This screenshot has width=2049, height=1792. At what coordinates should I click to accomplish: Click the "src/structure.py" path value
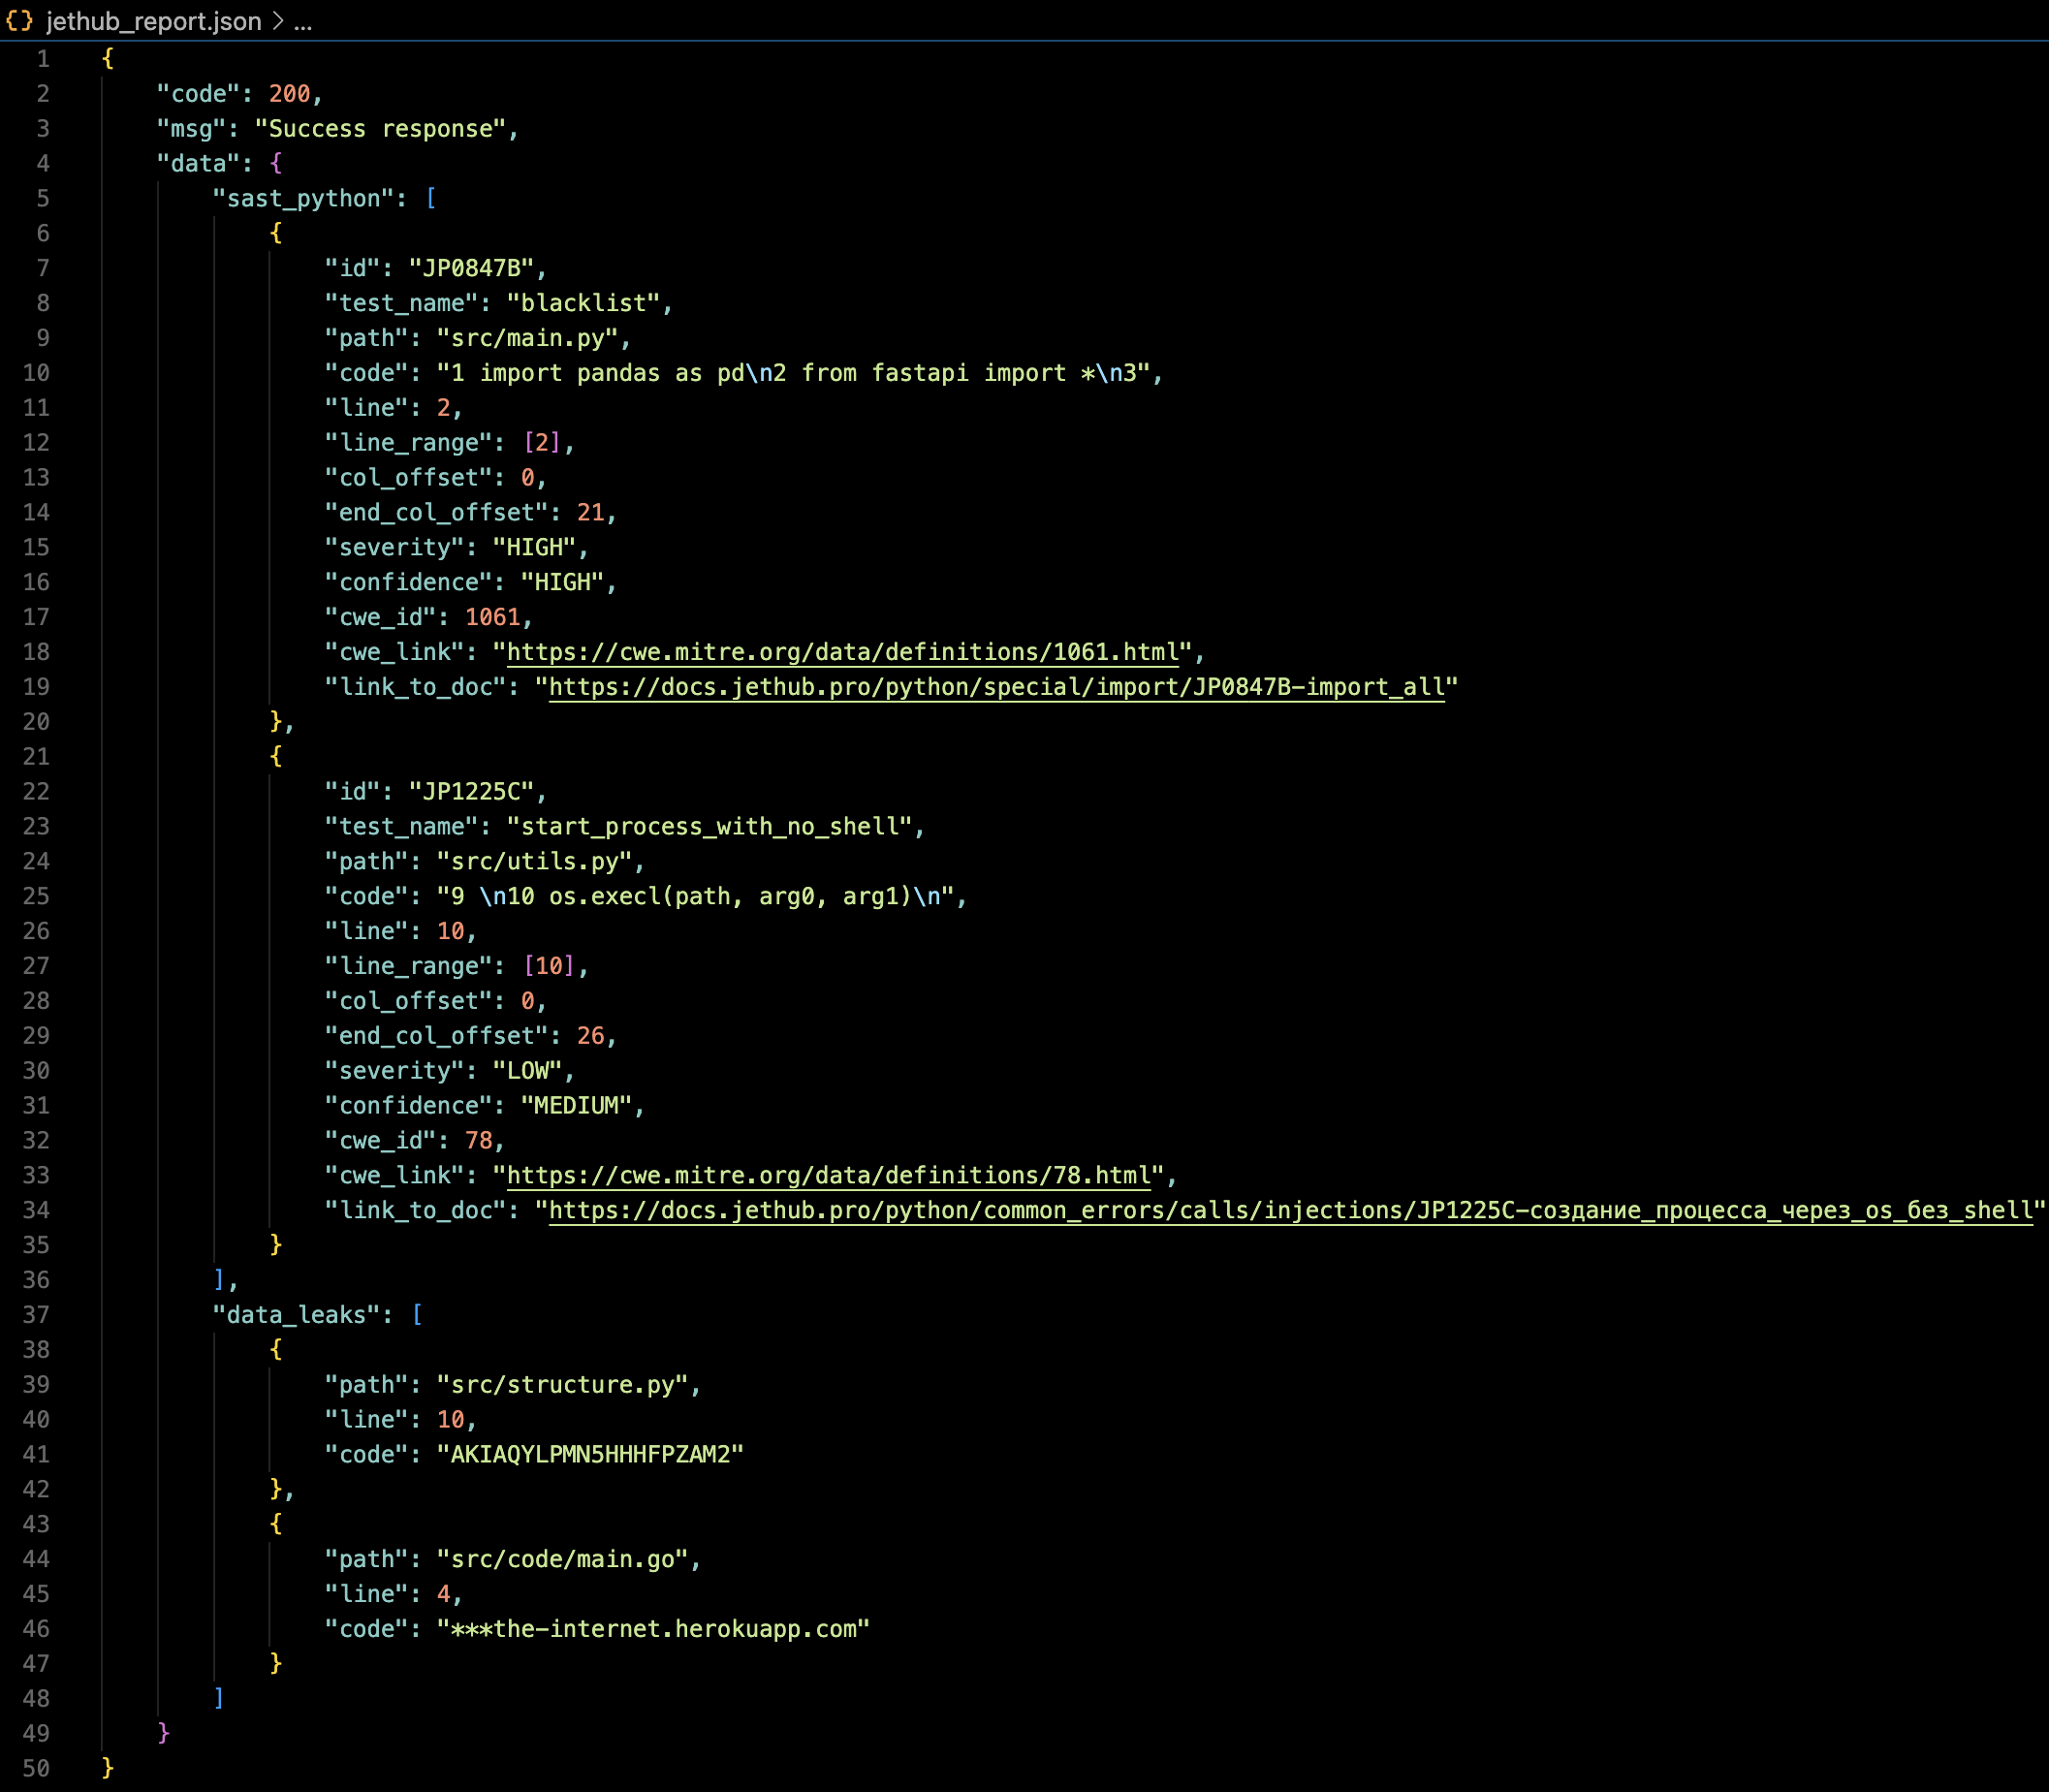click(562, 1385)
